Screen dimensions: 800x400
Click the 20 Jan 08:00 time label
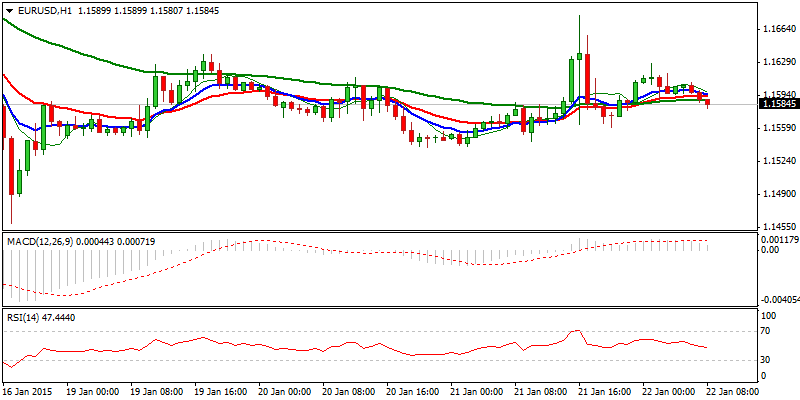346,391
